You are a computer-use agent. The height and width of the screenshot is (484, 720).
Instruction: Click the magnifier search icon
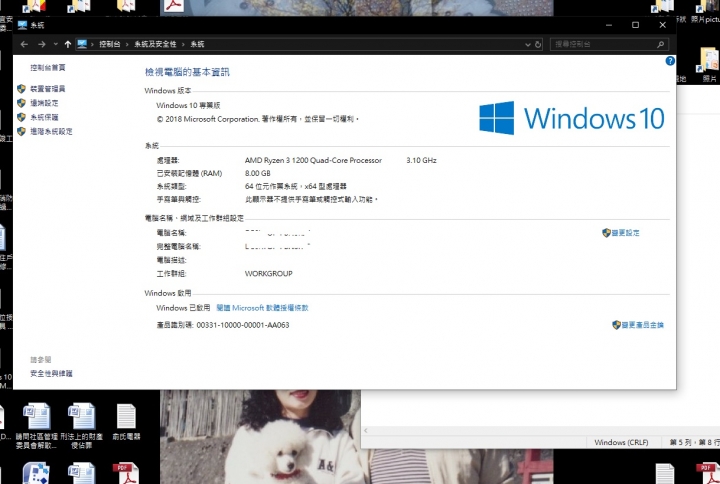[660, 45]
